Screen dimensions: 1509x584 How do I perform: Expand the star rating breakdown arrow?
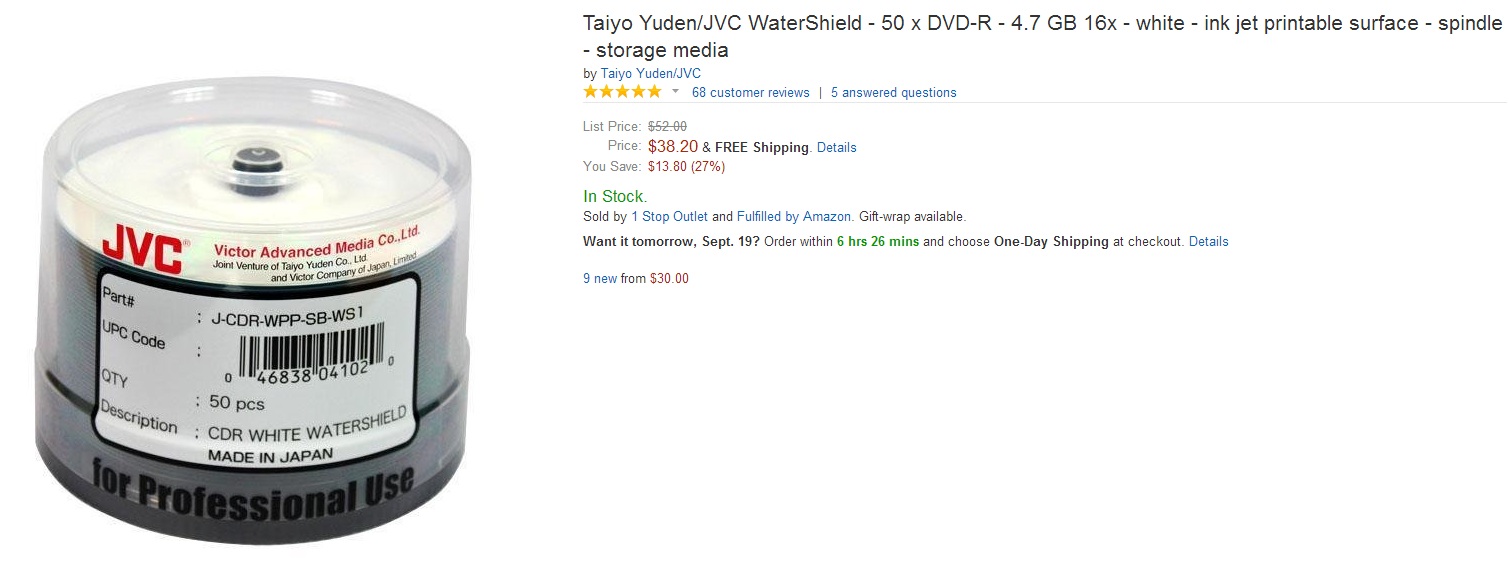675,92
